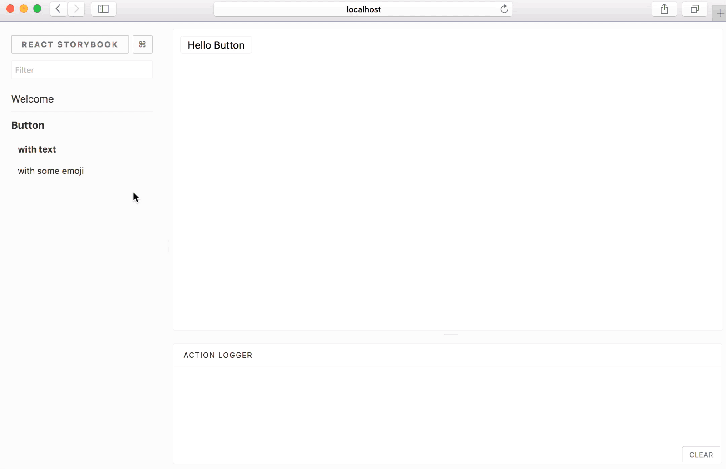Image resolution: width=727 pixels, height=470 pixels.
Task: Click the Safari back arrow button
Action: [58, 9]
